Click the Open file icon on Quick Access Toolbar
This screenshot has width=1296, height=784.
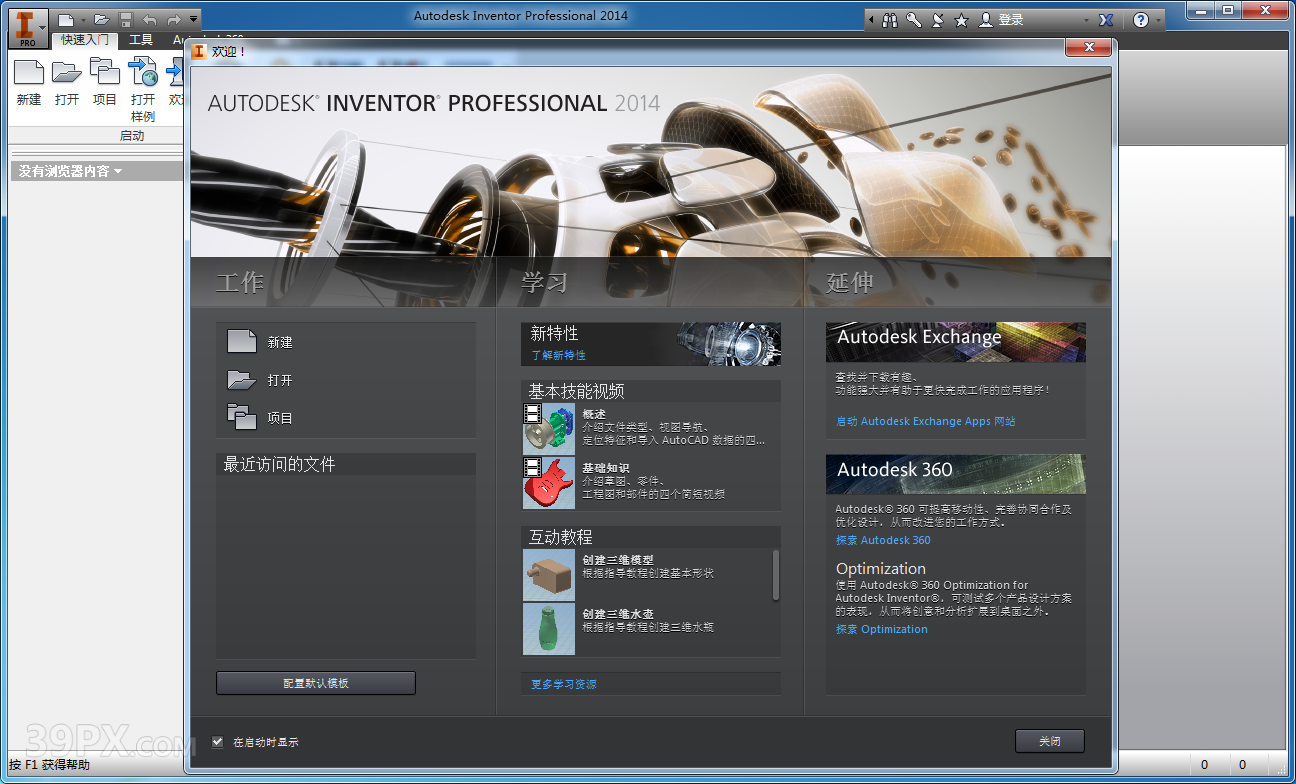tap(102, 19)
